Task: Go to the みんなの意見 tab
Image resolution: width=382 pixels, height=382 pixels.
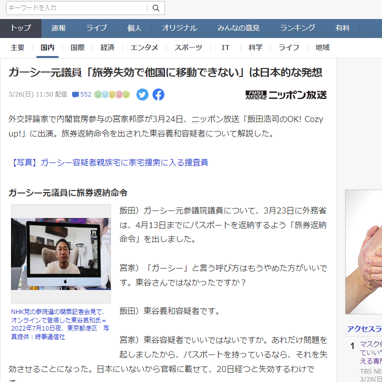Action: tap(239, 28)
